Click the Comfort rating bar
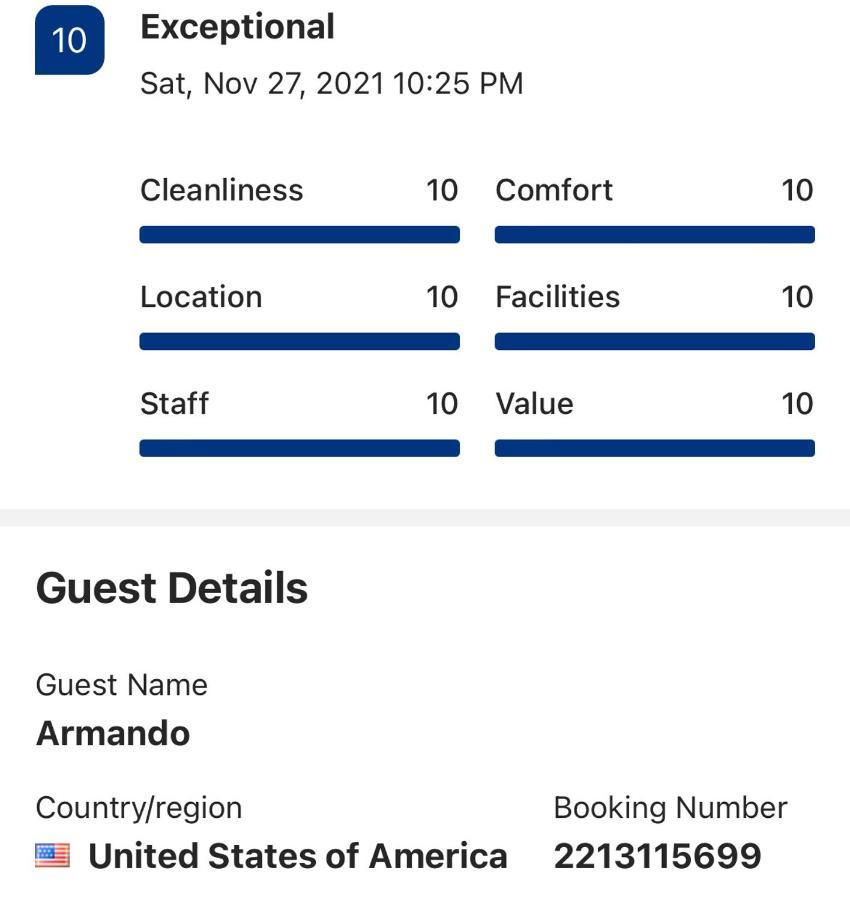This screenshot has height=900, width=850. (655, 235)
